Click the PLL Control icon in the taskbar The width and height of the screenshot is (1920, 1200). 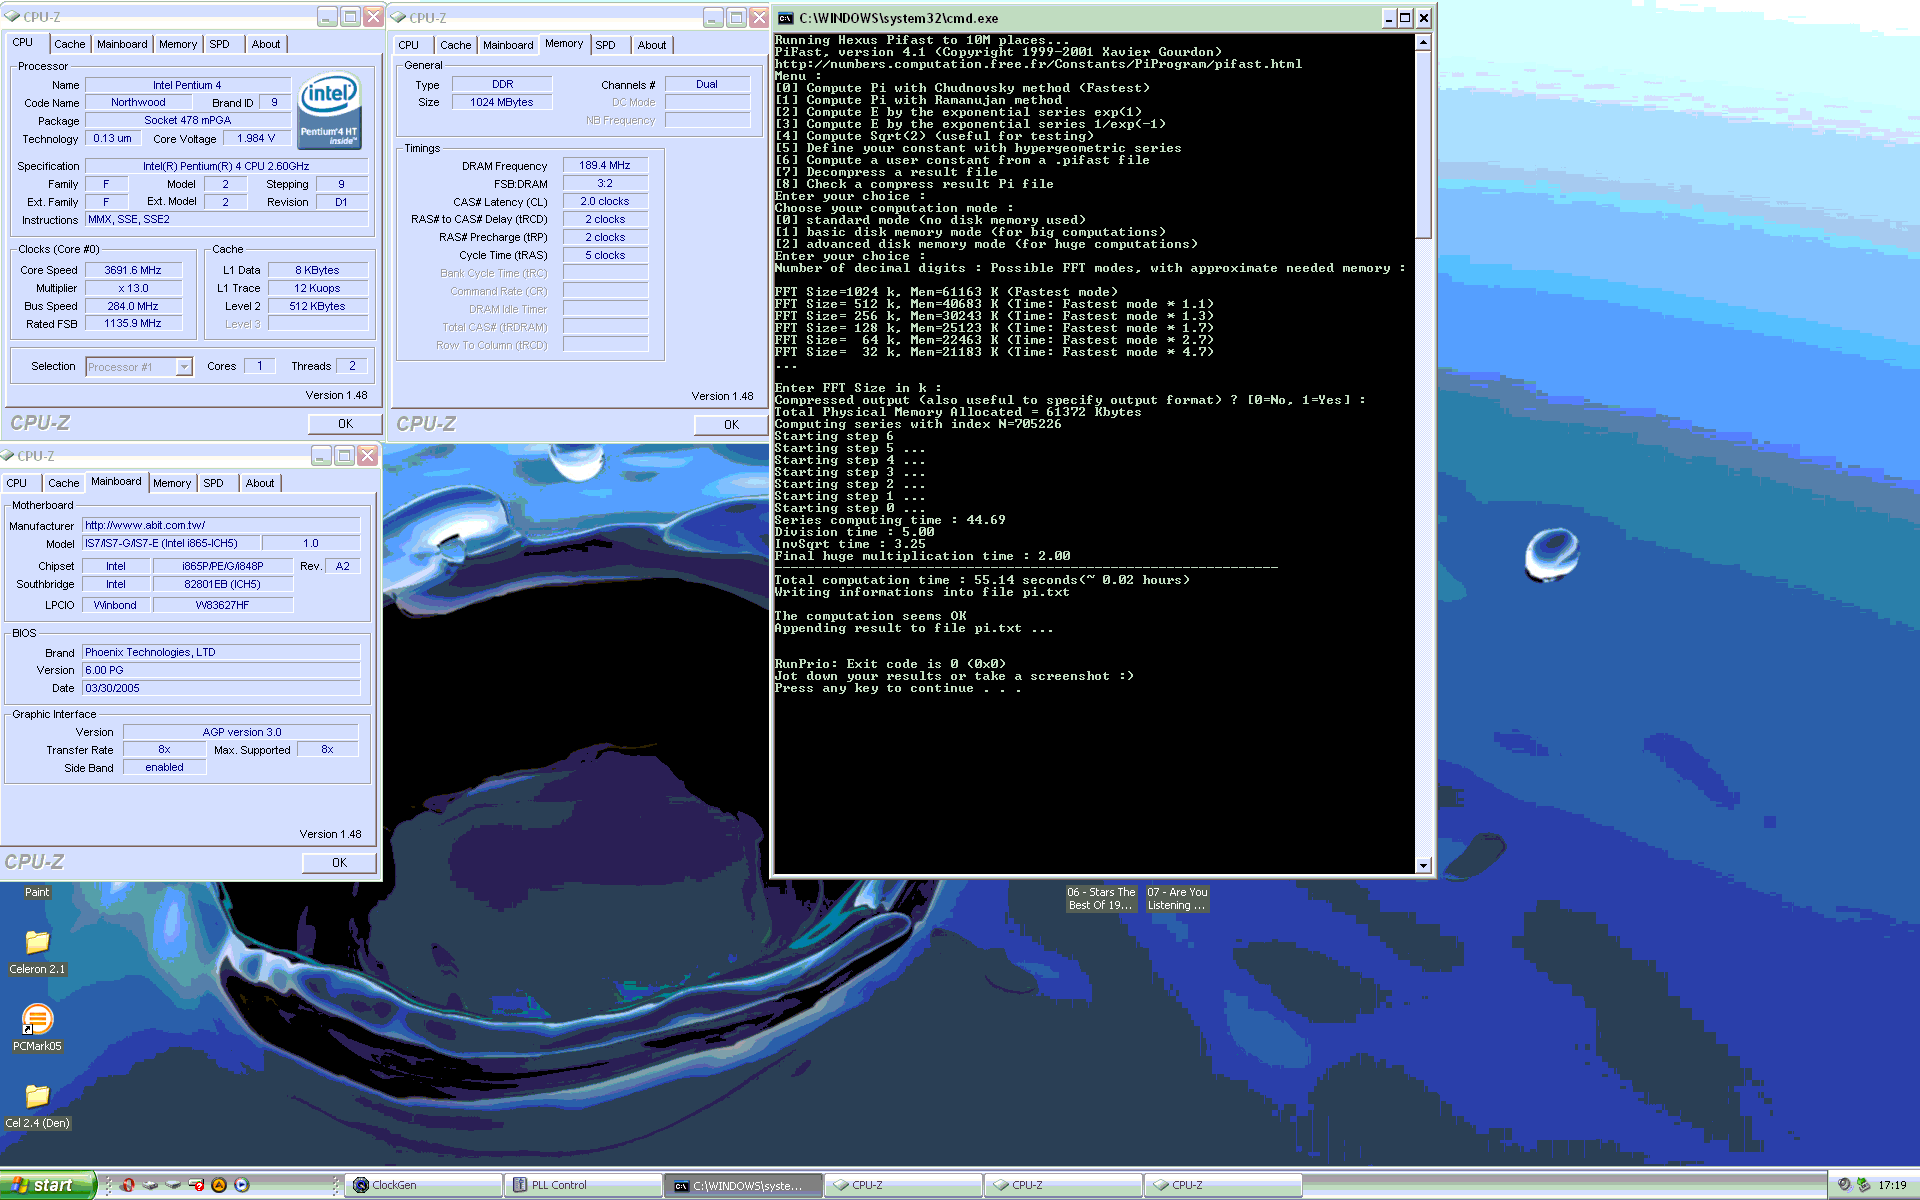click(520, 1185)
